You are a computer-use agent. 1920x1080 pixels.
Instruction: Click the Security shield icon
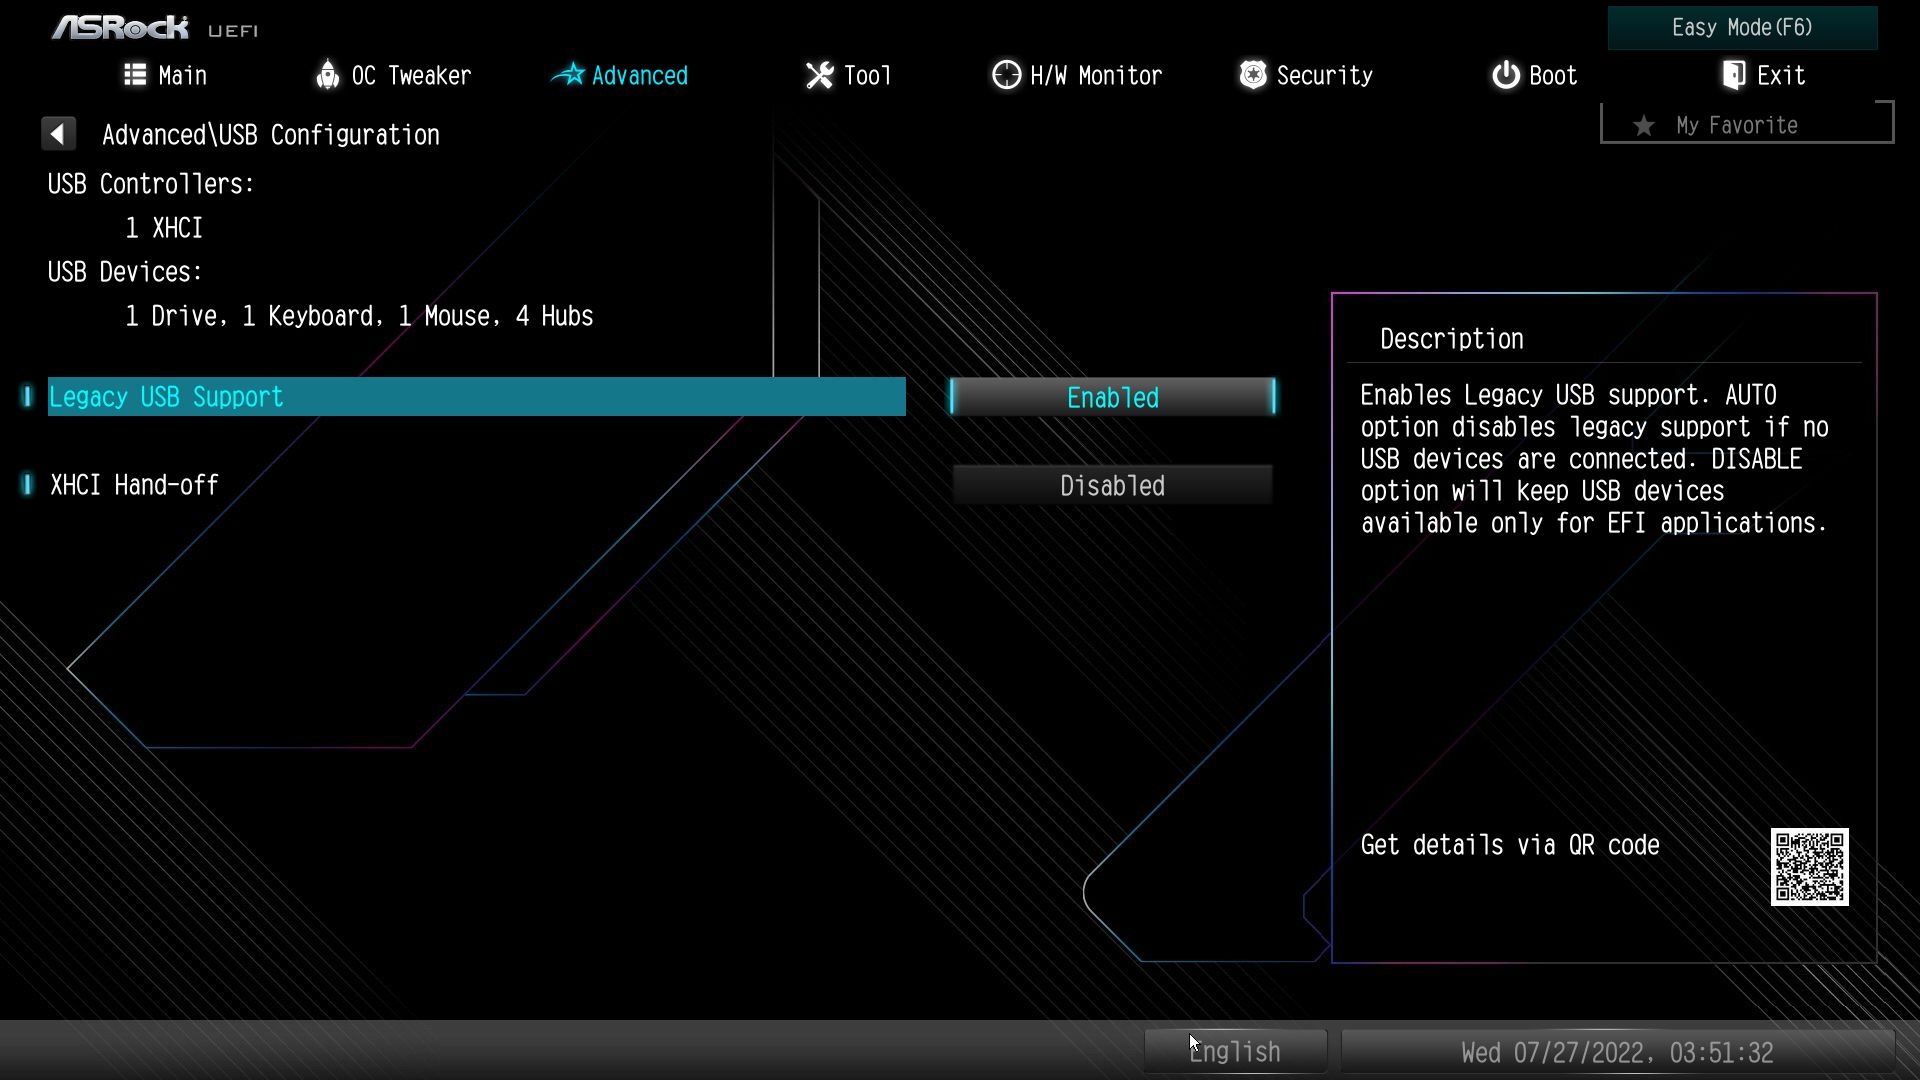[1252, 75]
